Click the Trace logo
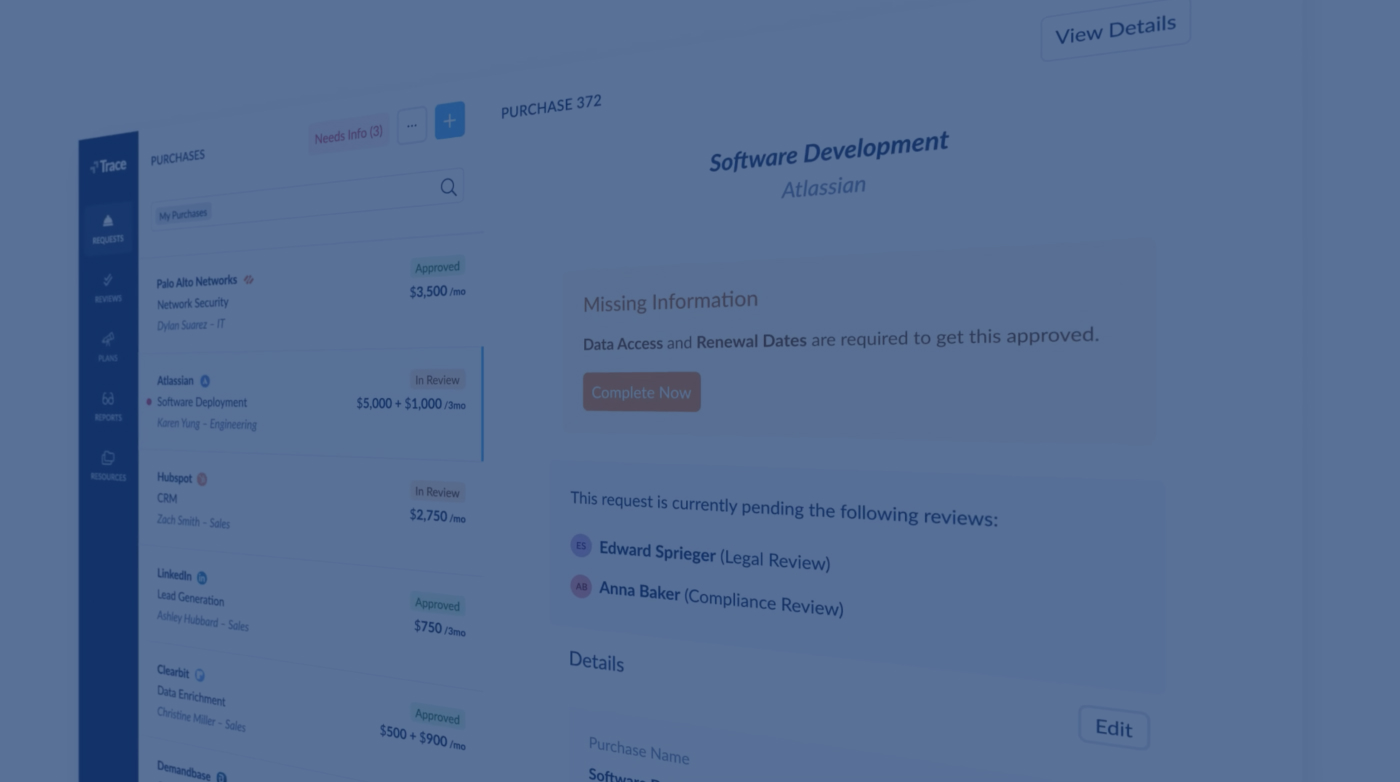 tap(108, 166)
